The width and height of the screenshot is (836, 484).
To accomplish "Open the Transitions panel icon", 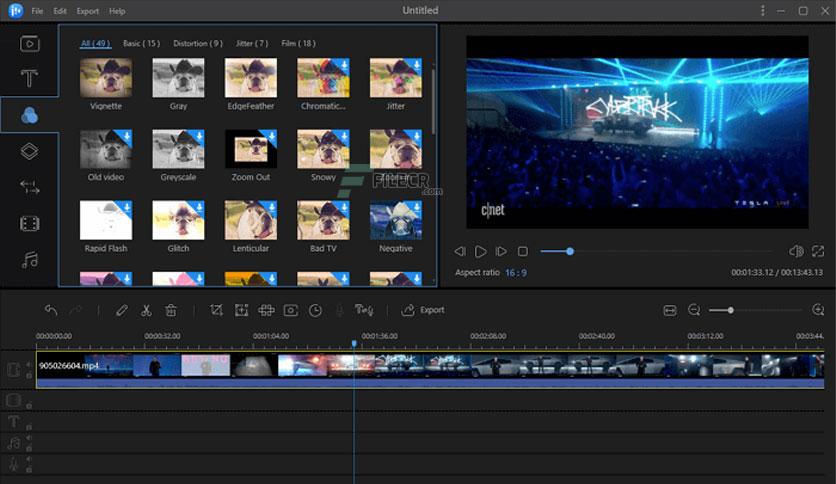I will click(x=29, y=187).
